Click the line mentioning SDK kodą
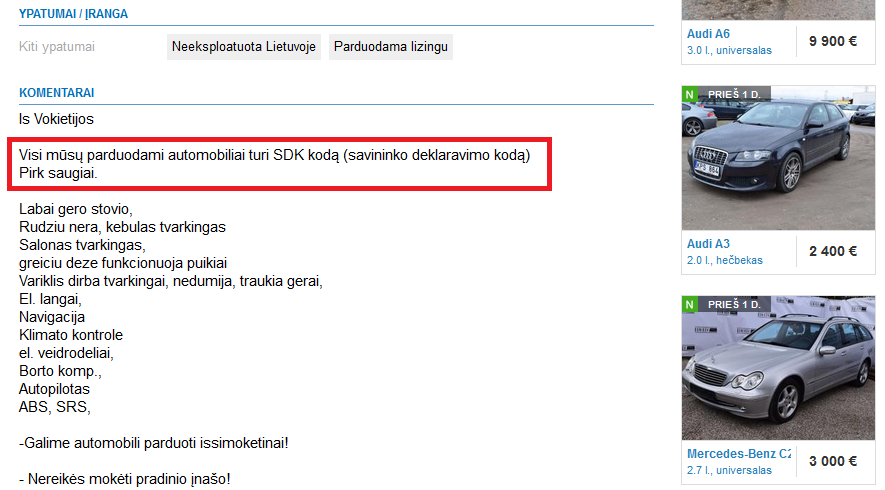Image resolution: width=885 pixels, height=490 pixels. point(275,155)
